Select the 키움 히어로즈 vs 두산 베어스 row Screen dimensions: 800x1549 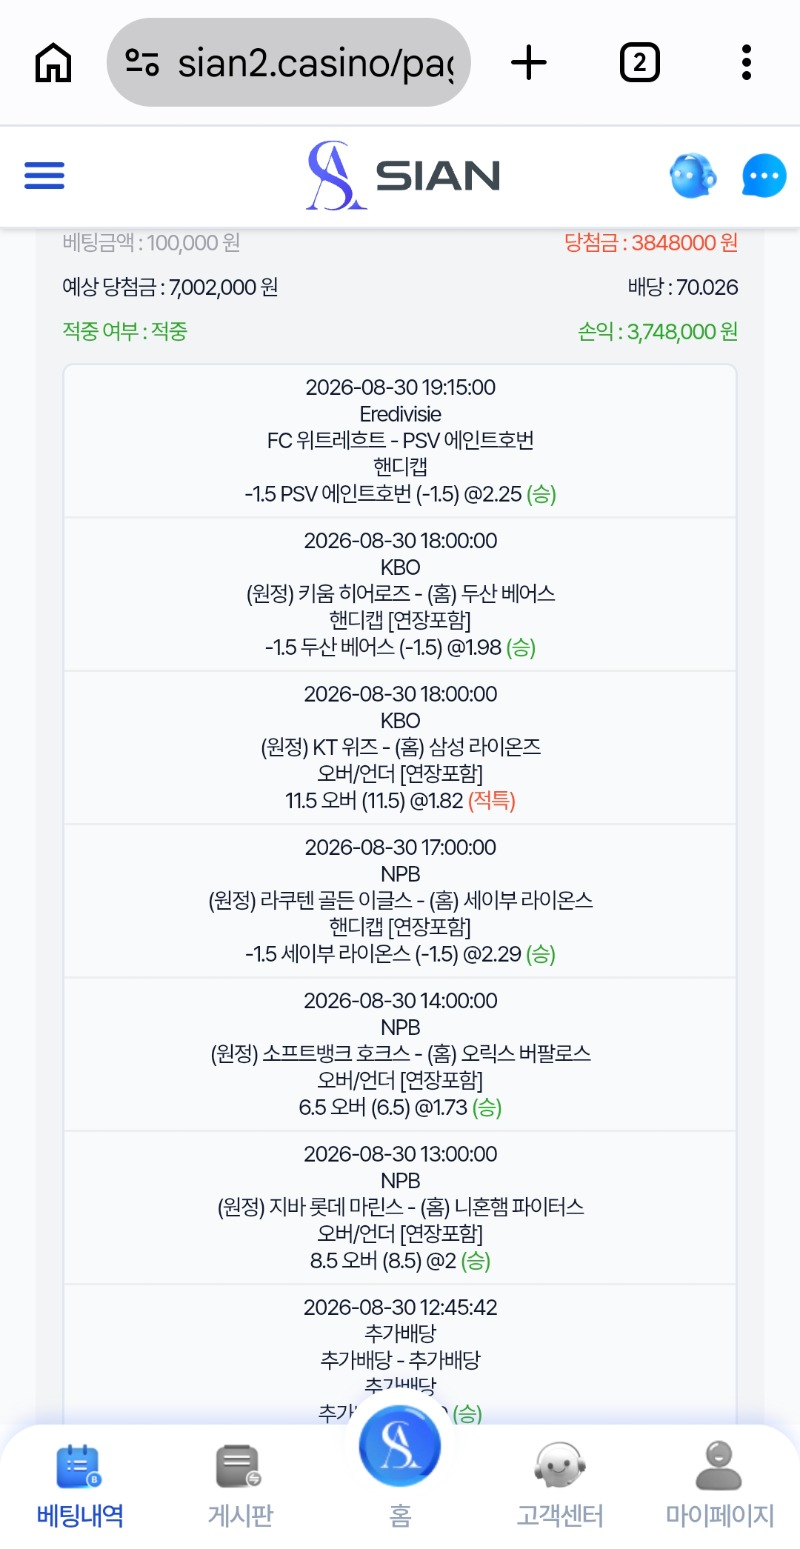coord(400,594)
